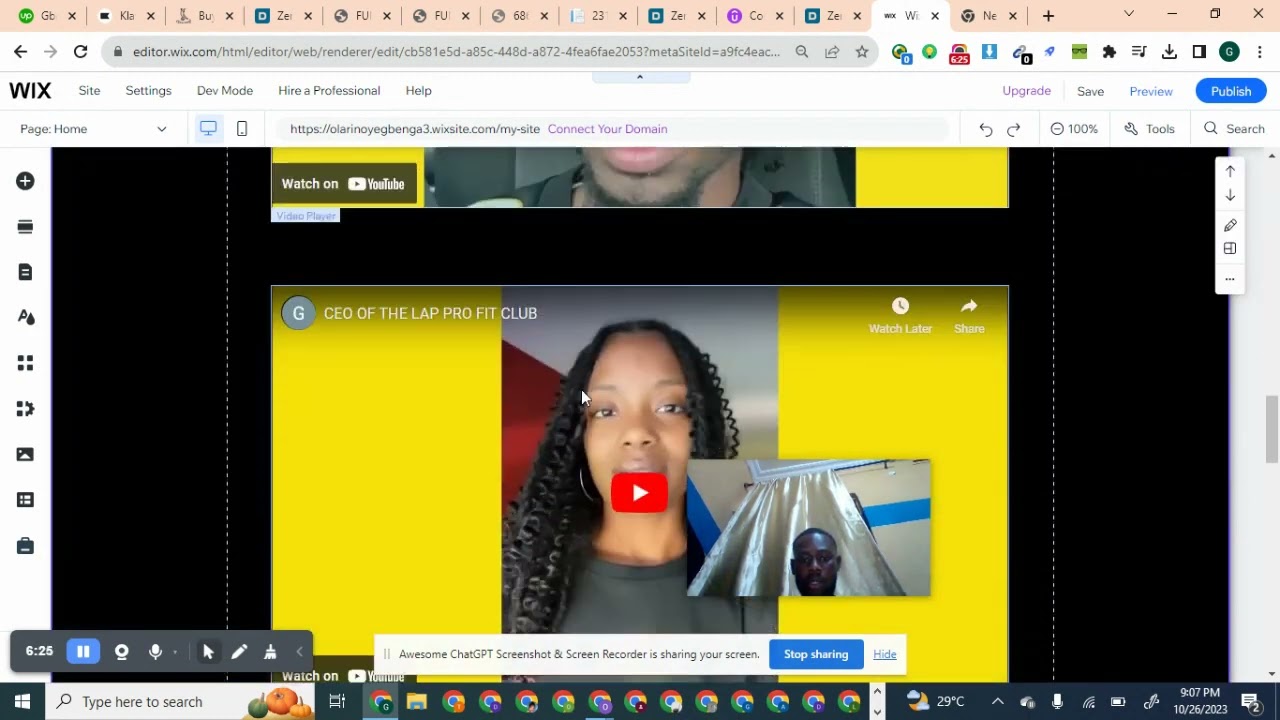Open the Settings menu
Image resolution: width=1280 pixels, height=720 pixels.
coord(148,90)
